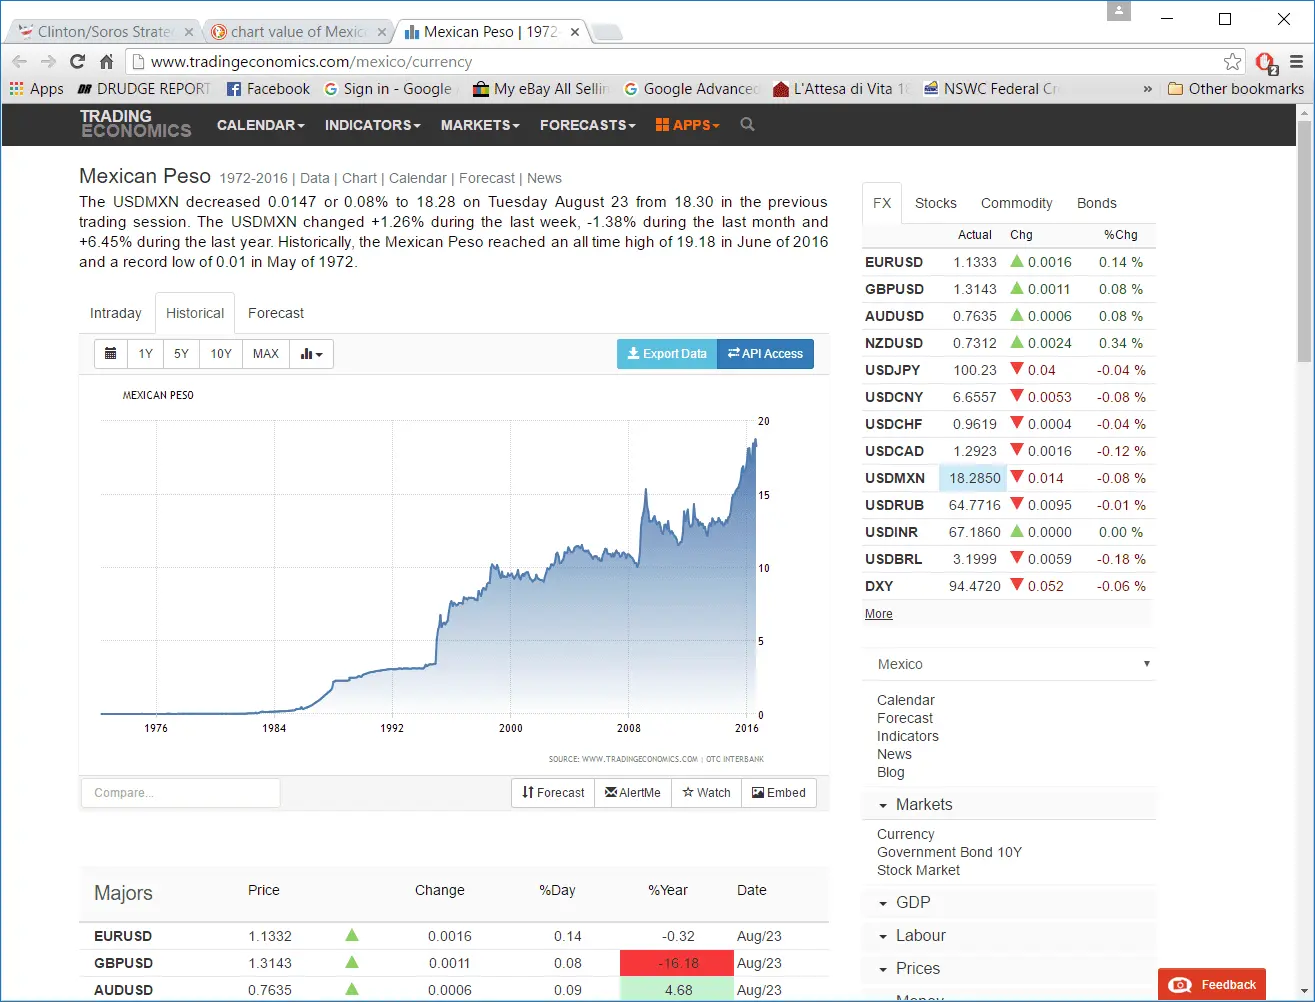
Task: Click the page vertical scrollbar thumb
Action: (x=1304, y=240)
